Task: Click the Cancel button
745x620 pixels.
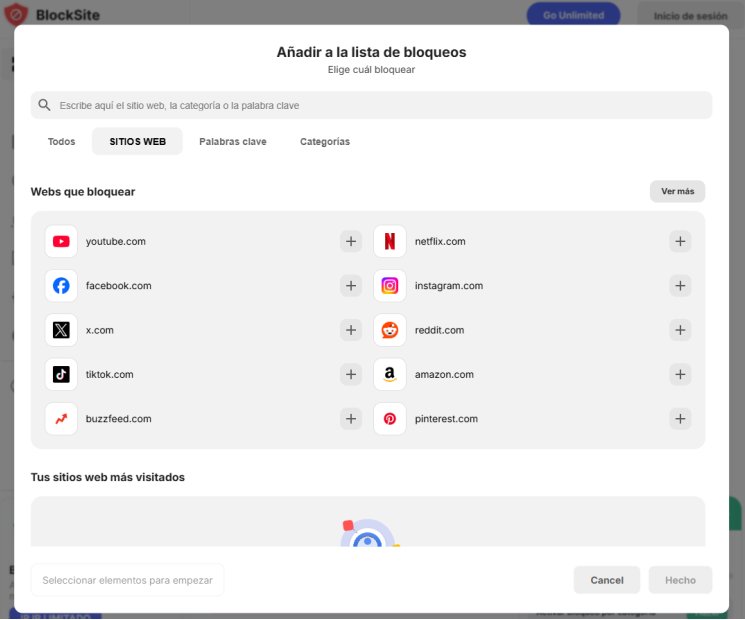Action: pyautogui.click(x=607, y=580)
